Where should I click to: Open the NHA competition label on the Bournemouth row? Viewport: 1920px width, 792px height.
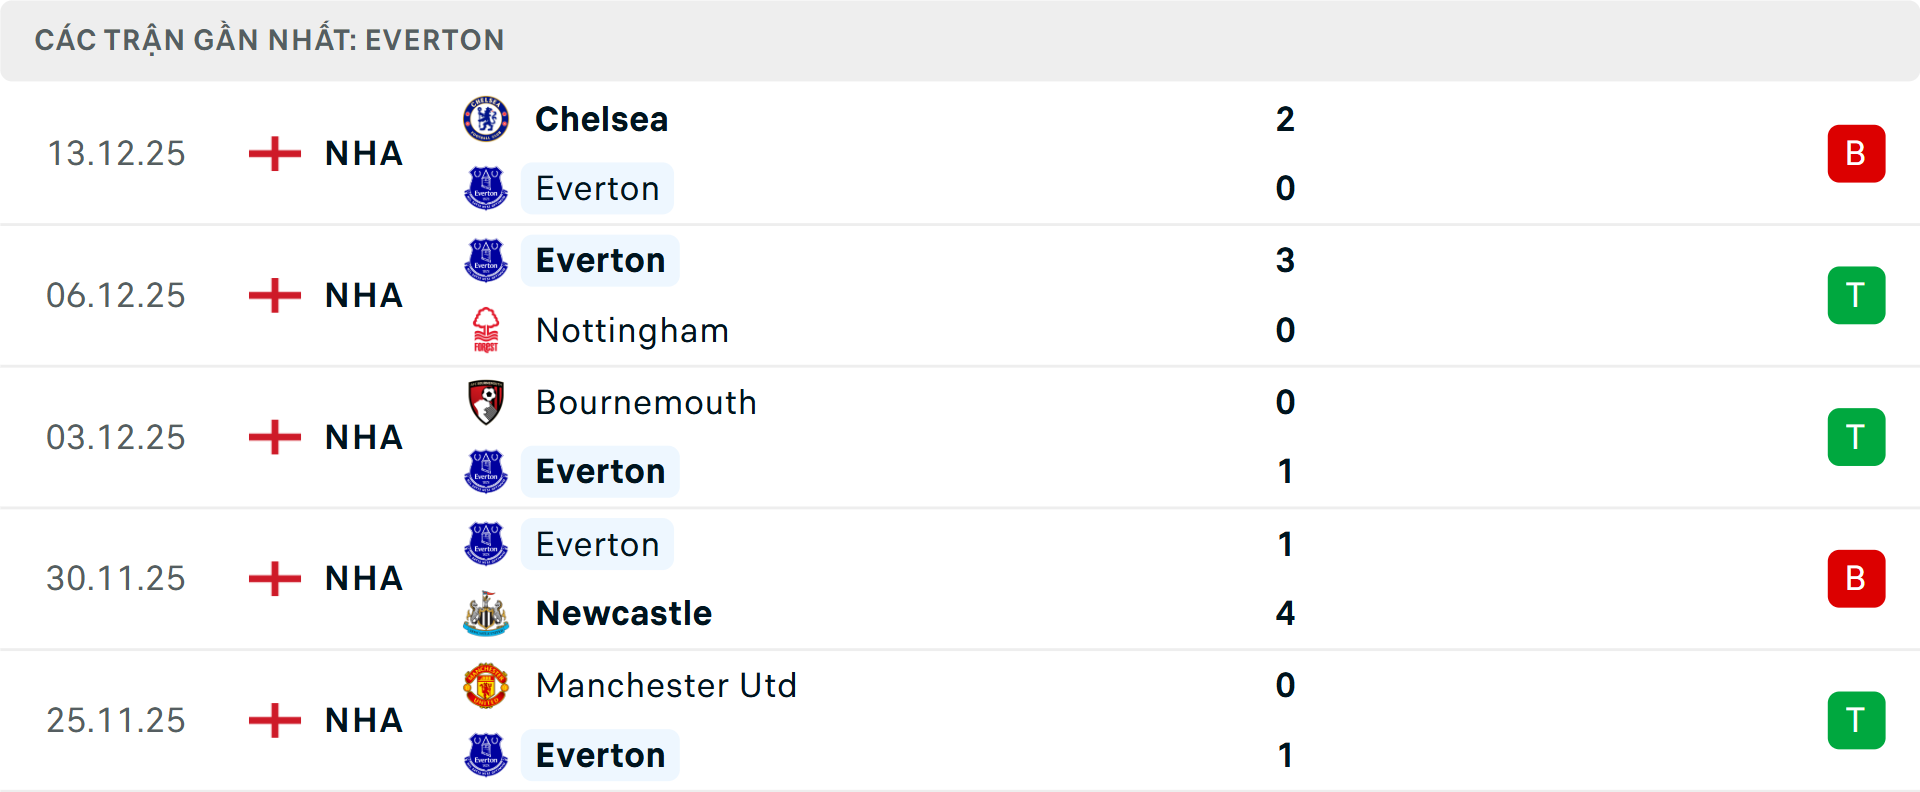(x=363, y=437)
